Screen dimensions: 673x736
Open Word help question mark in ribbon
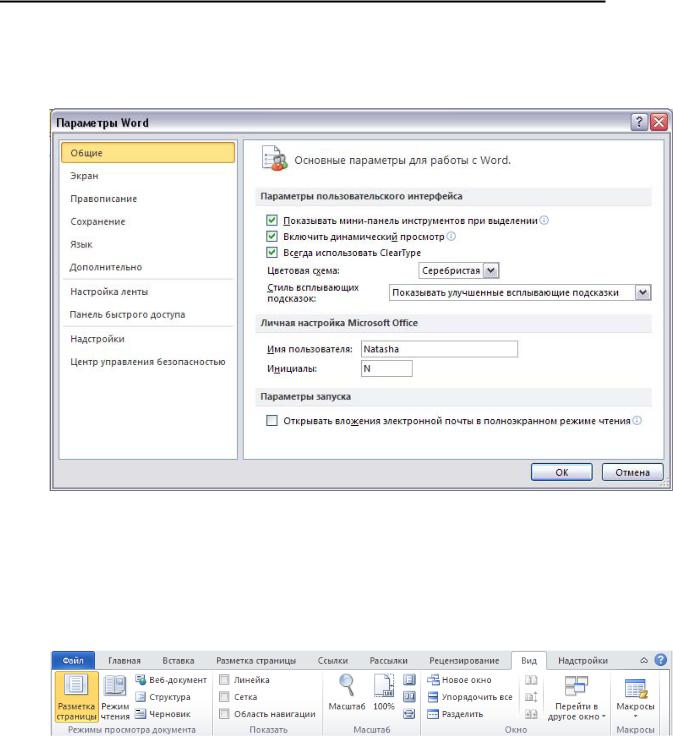660,660
